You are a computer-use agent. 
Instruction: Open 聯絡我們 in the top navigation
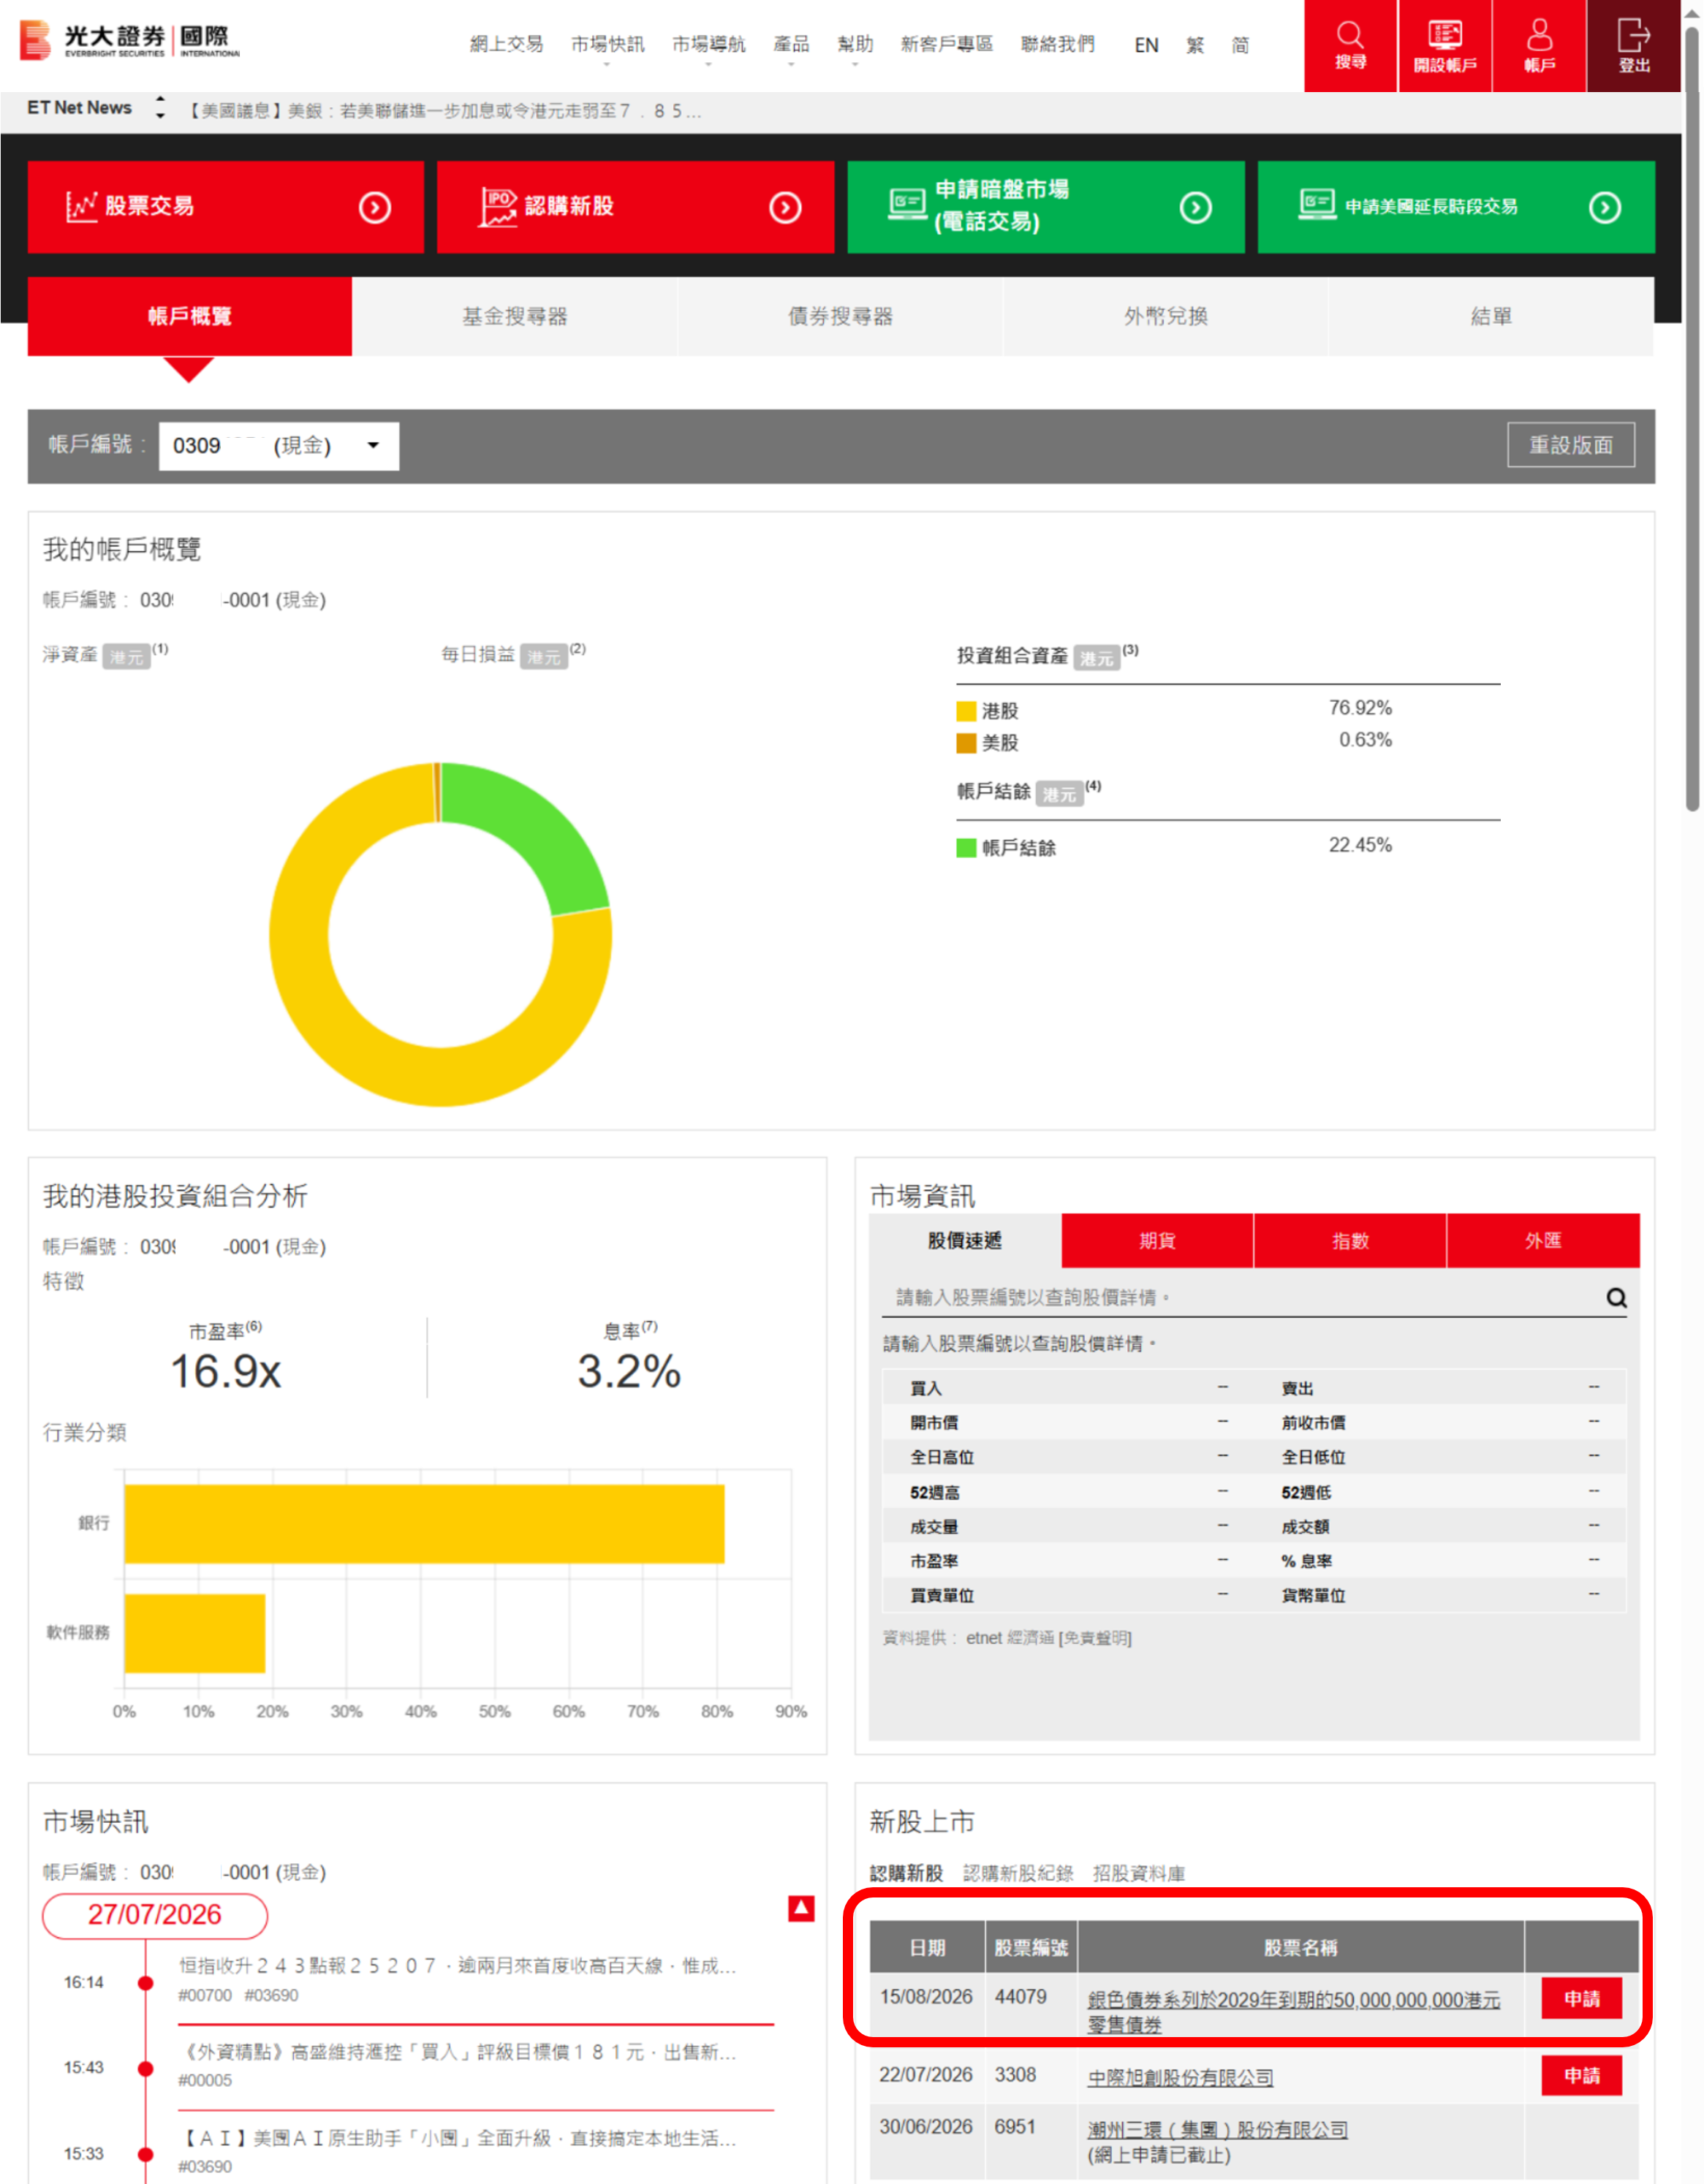1057,44
